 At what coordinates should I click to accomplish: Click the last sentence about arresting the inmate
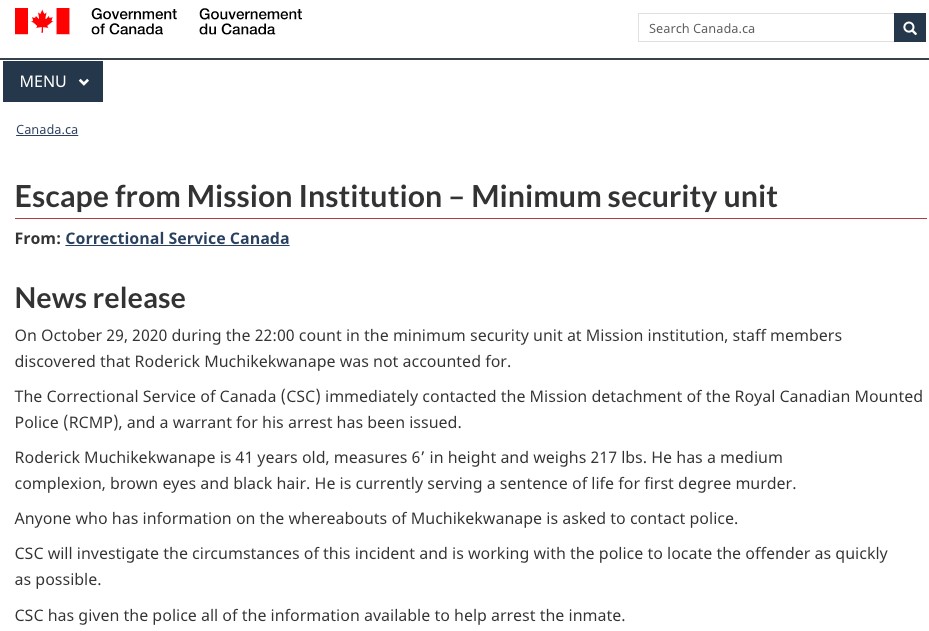[320, 616]
